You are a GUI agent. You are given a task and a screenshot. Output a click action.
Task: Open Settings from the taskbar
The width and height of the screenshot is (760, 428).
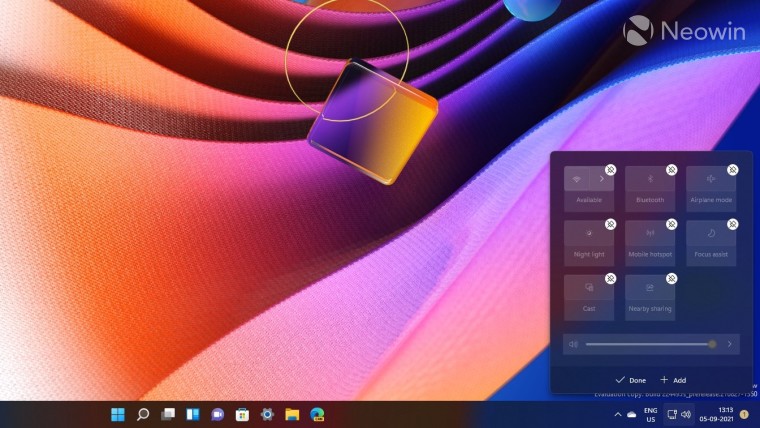267,414
